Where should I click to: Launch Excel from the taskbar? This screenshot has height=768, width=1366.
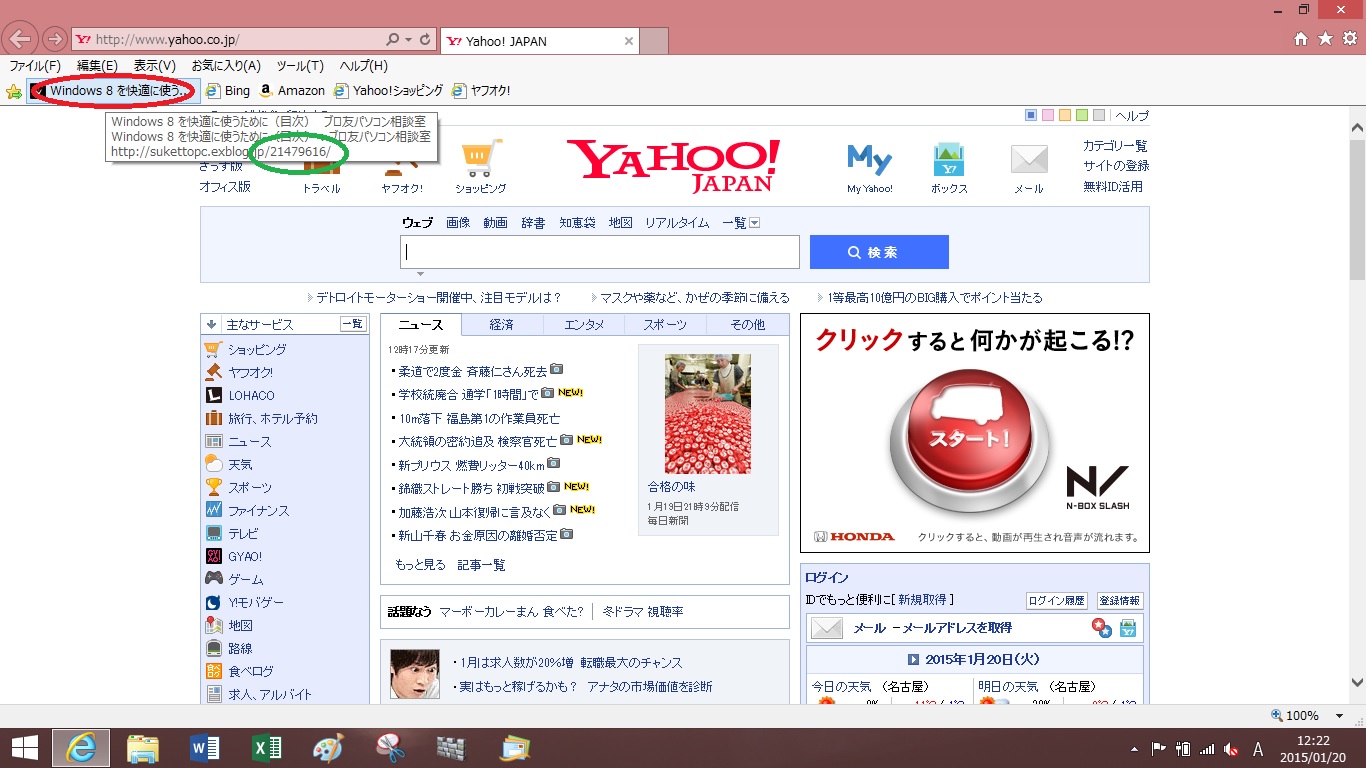coord(266,748)
